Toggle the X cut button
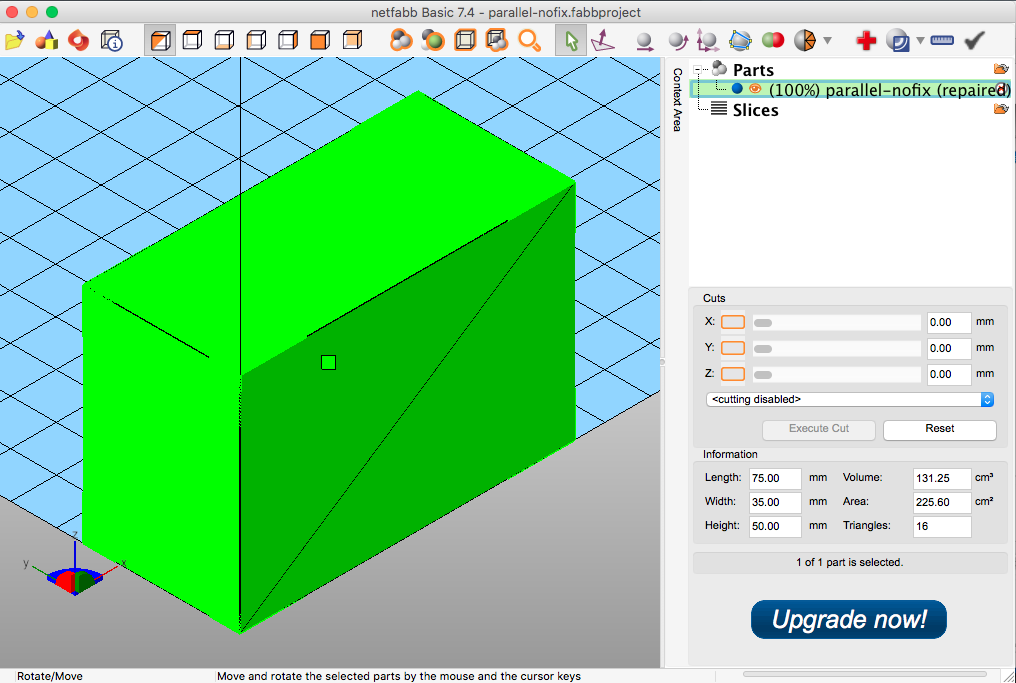1016x683 pixels. pyautogui.click(x=733, y=322)
